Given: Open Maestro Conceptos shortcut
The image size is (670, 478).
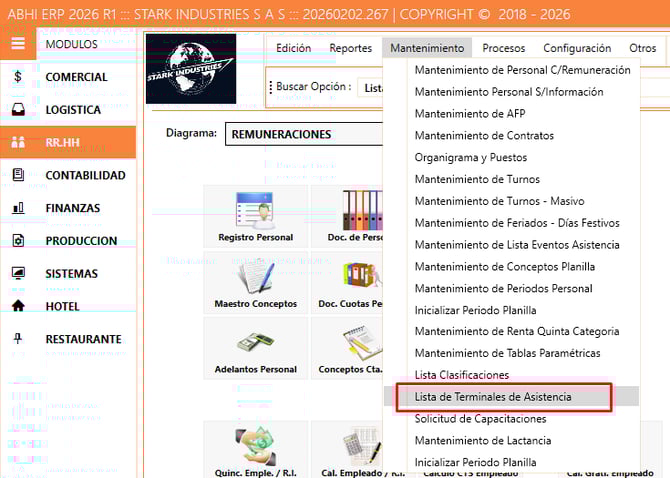Looking at the screenshot, I should (255, 282).
